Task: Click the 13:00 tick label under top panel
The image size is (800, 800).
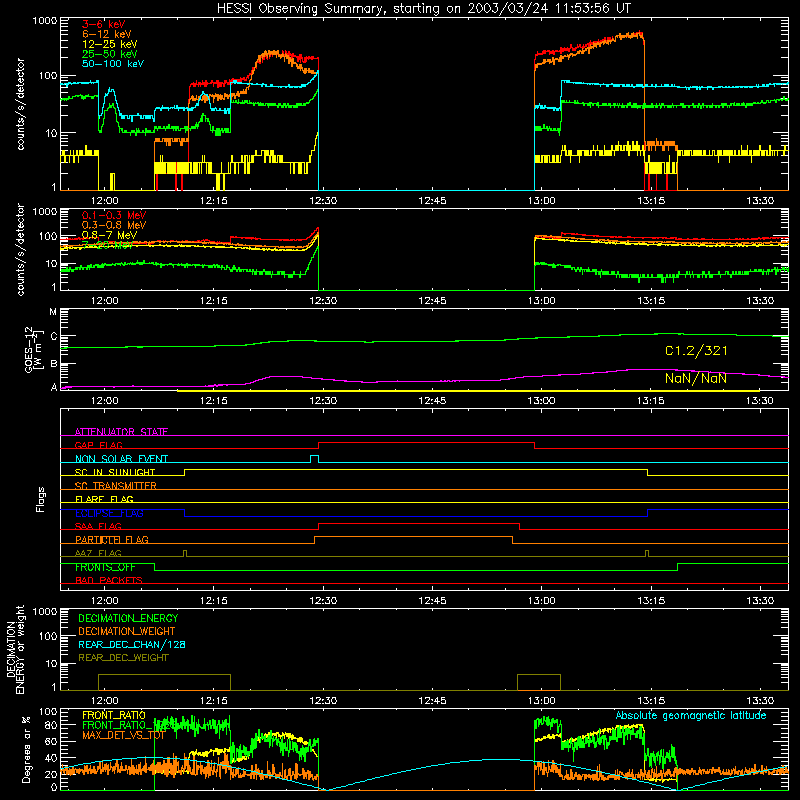Action: click(541, 201)
